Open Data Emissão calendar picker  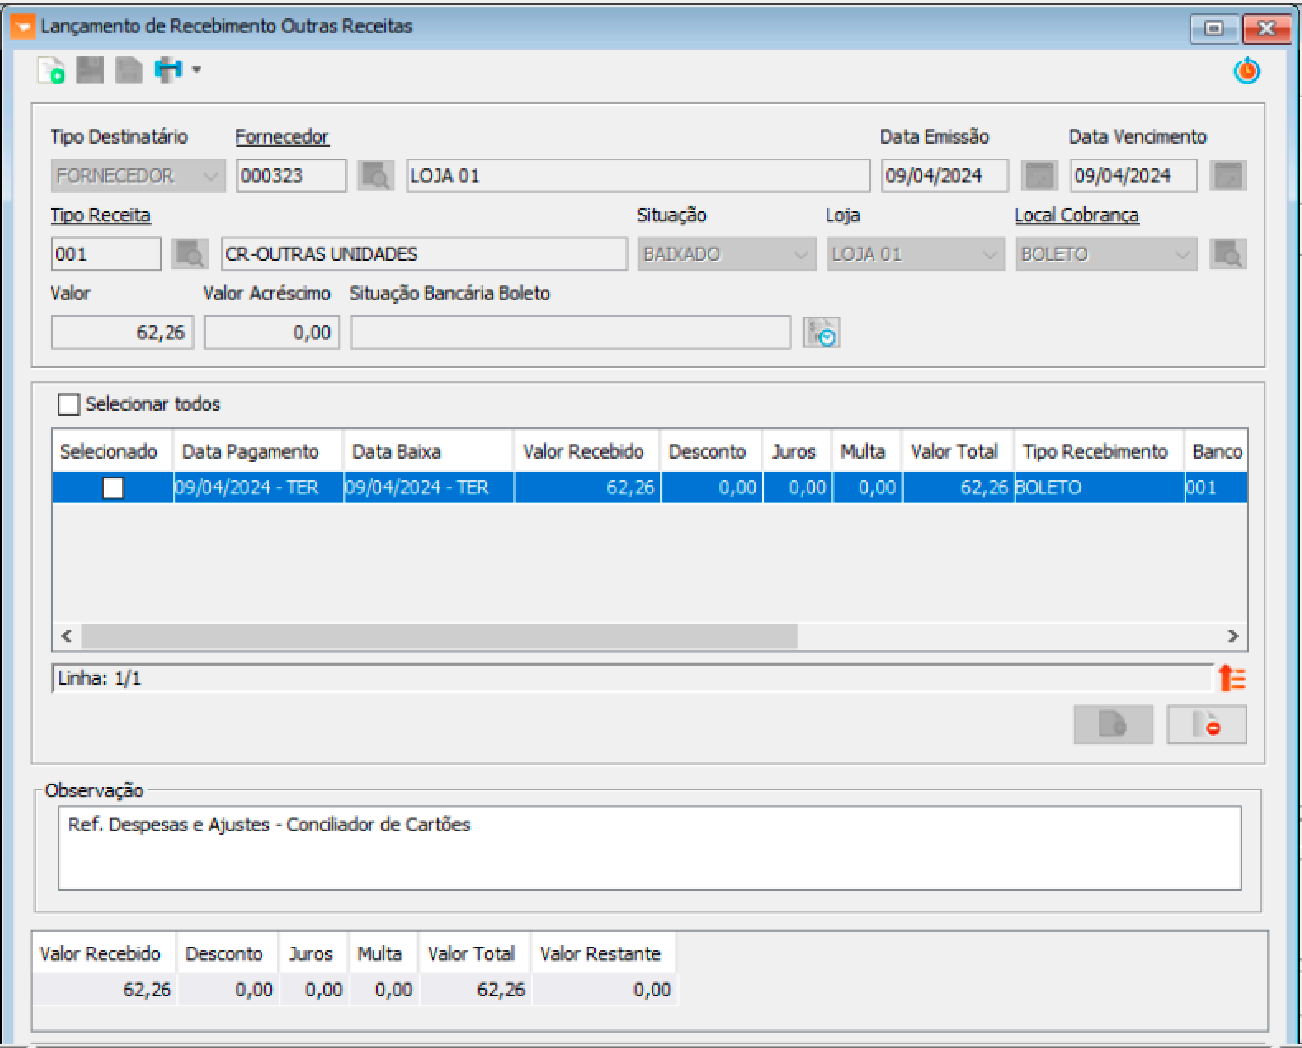point(1039,176)
